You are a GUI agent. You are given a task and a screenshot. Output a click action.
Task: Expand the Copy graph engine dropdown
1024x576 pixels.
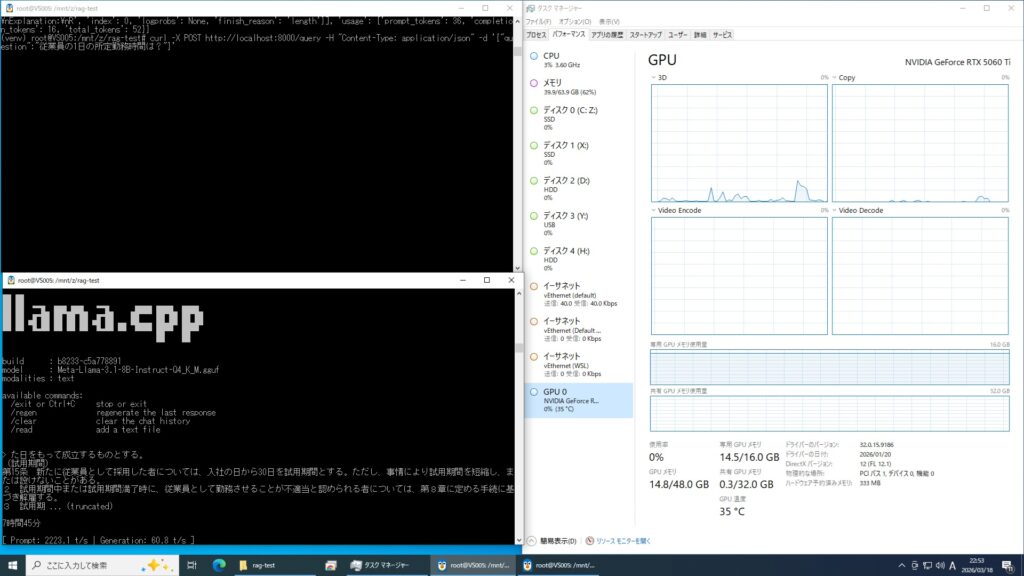(836, 77)
